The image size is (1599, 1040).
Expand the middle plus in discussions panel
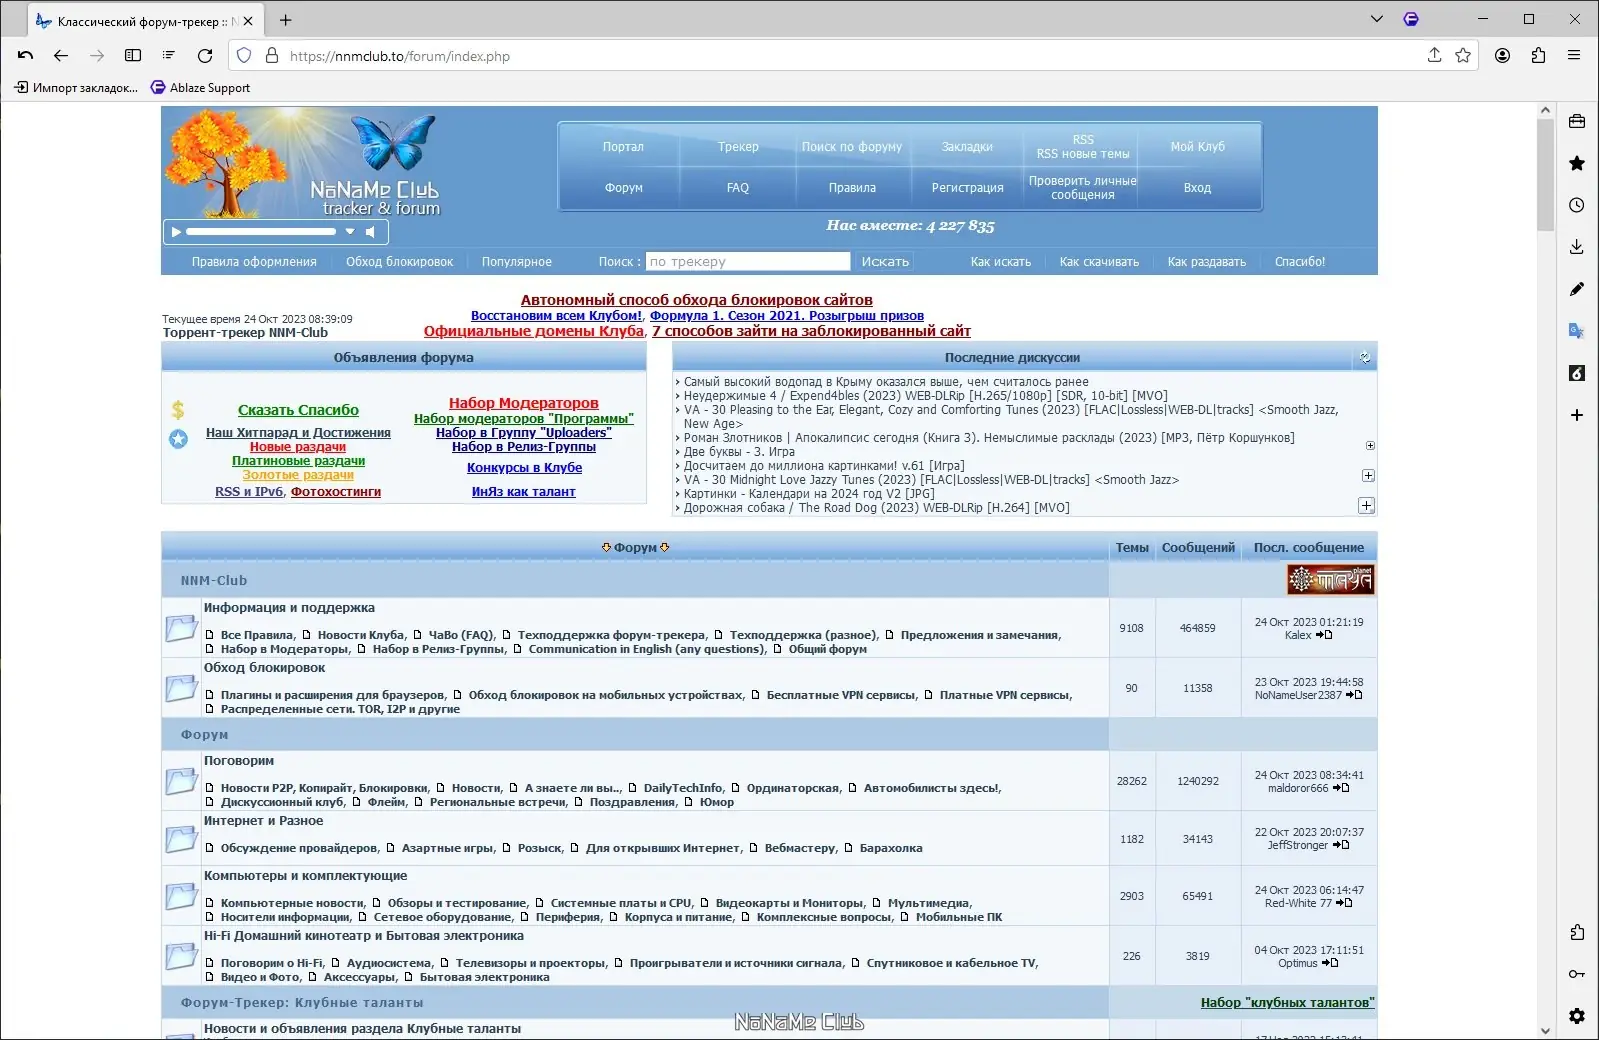click(x=1368, y=476)
